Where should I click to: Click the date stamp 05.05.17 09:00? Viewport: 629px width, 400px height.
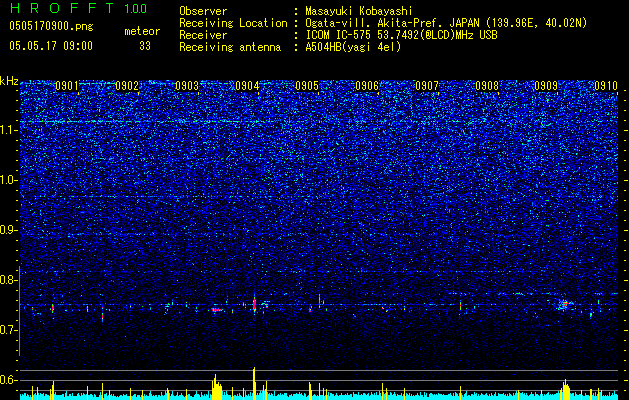tap(51, 46)
